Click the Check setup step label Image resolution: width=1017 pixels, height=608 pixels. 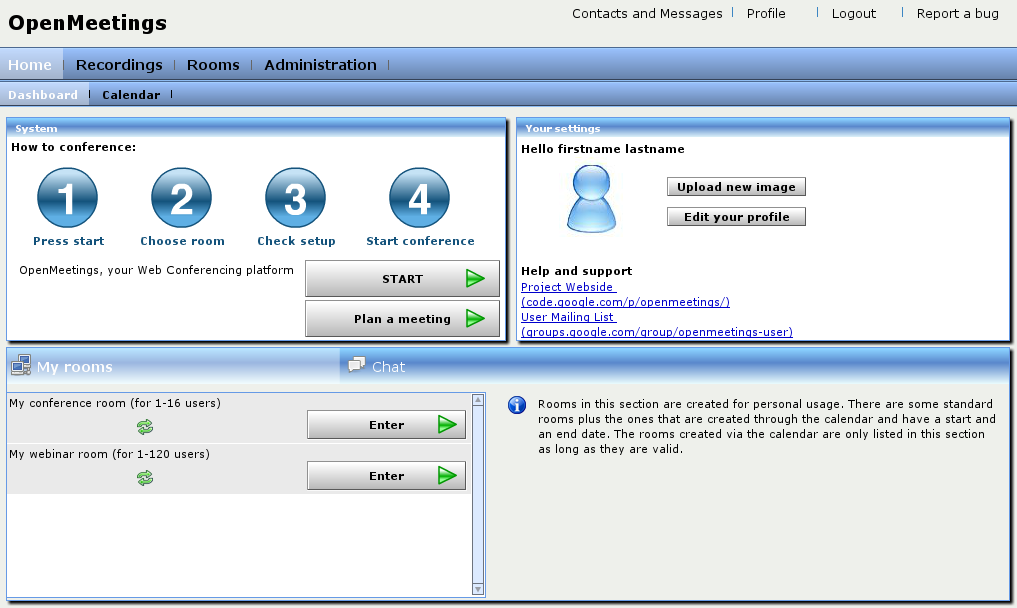(296, 241)
